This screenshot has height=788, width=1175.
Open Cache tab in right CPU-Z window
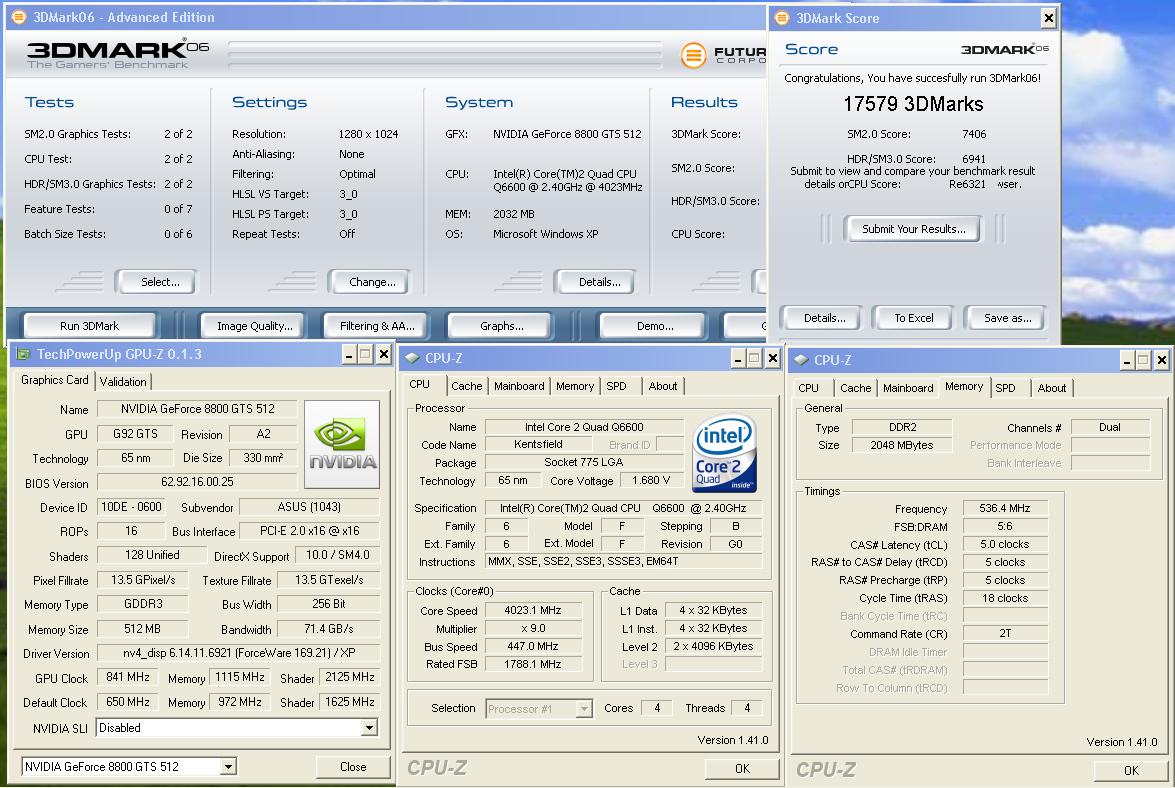coord(855,388)
